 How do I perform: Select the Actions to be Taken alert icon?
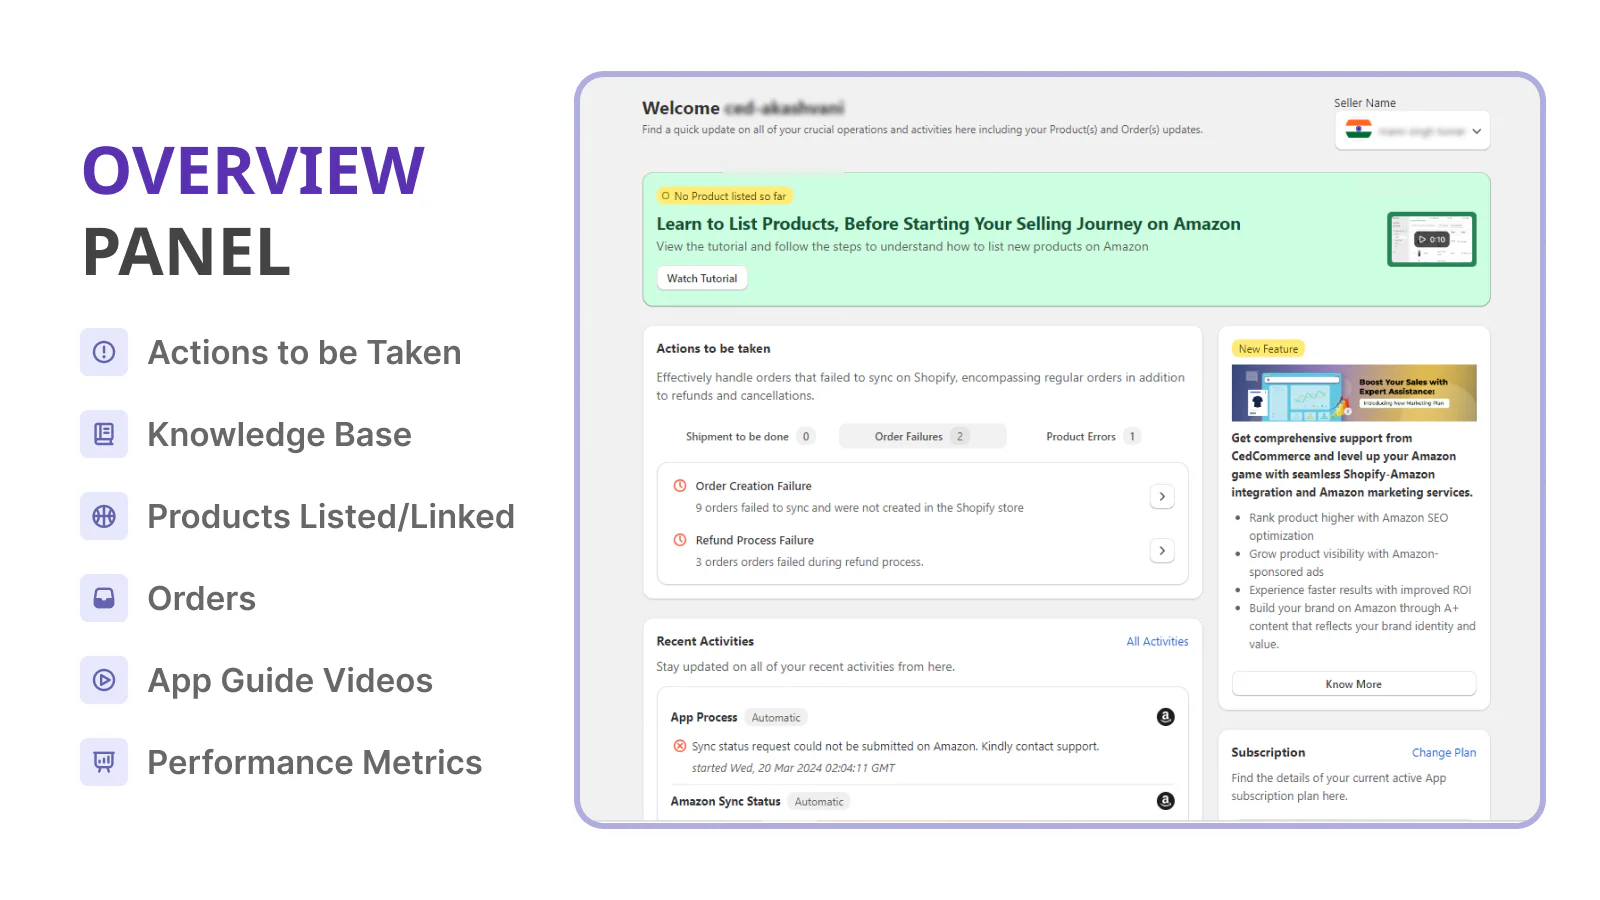pos(104,352)
